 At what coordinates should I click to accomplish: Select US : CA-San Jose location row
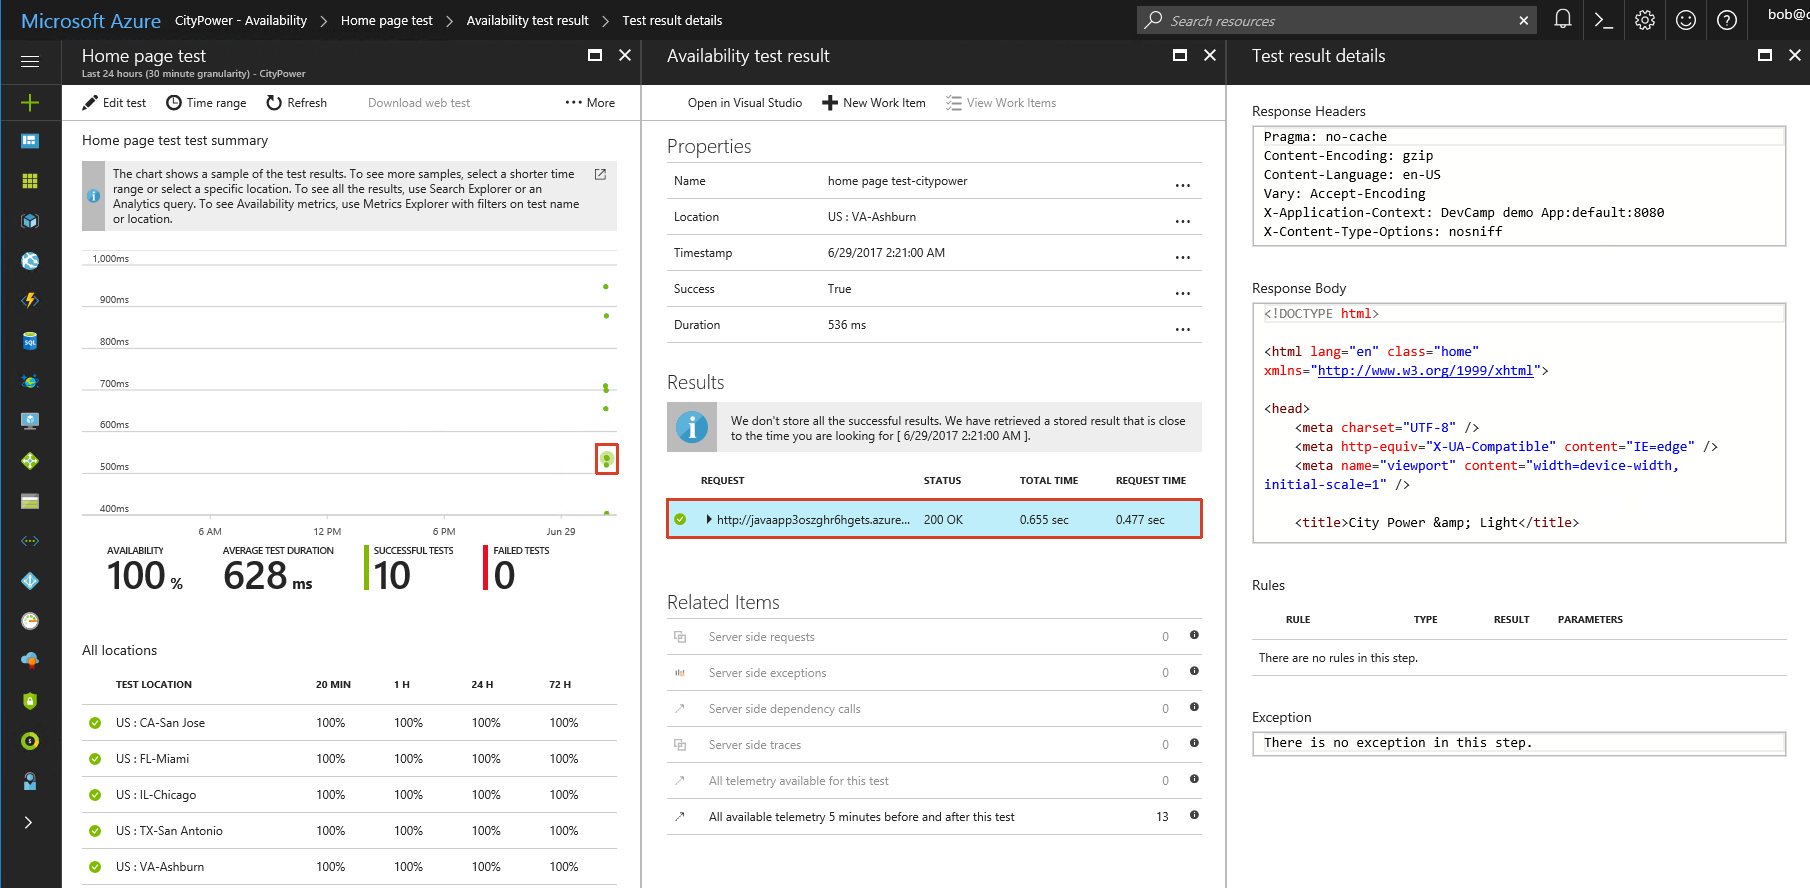[x=349, y=722]
